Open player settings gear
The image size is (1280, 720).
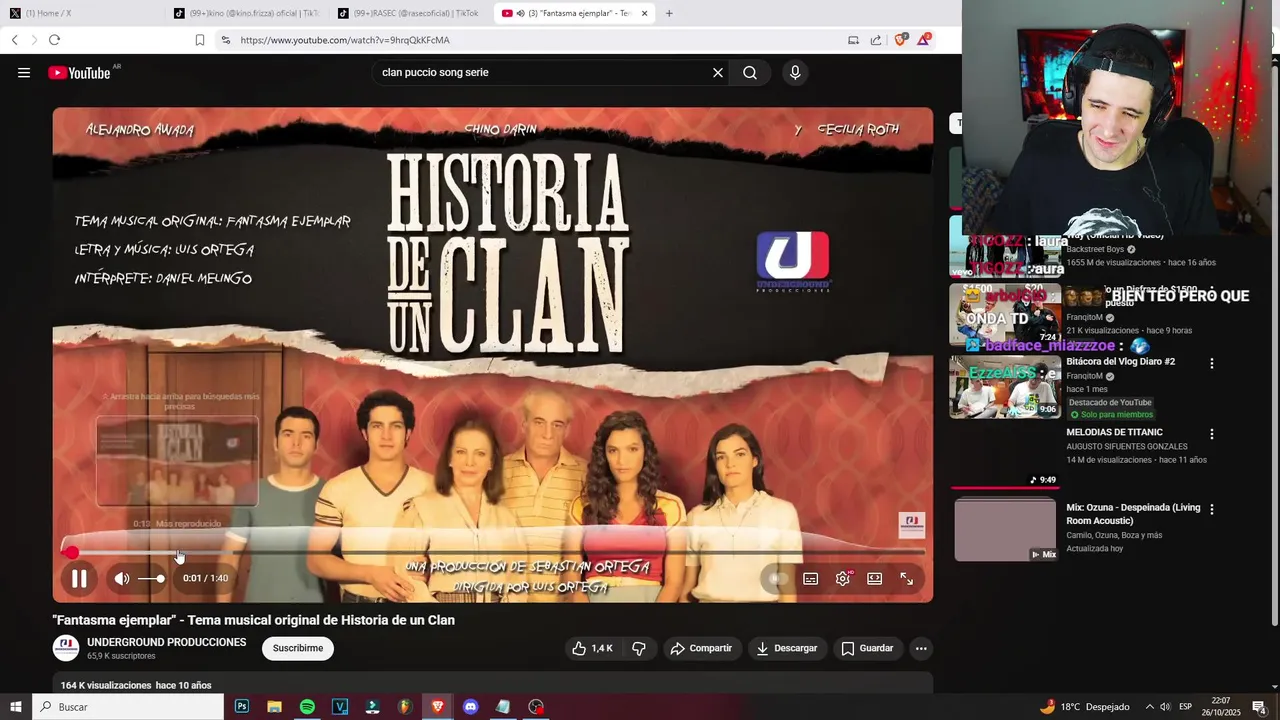[x=843, y=578]
